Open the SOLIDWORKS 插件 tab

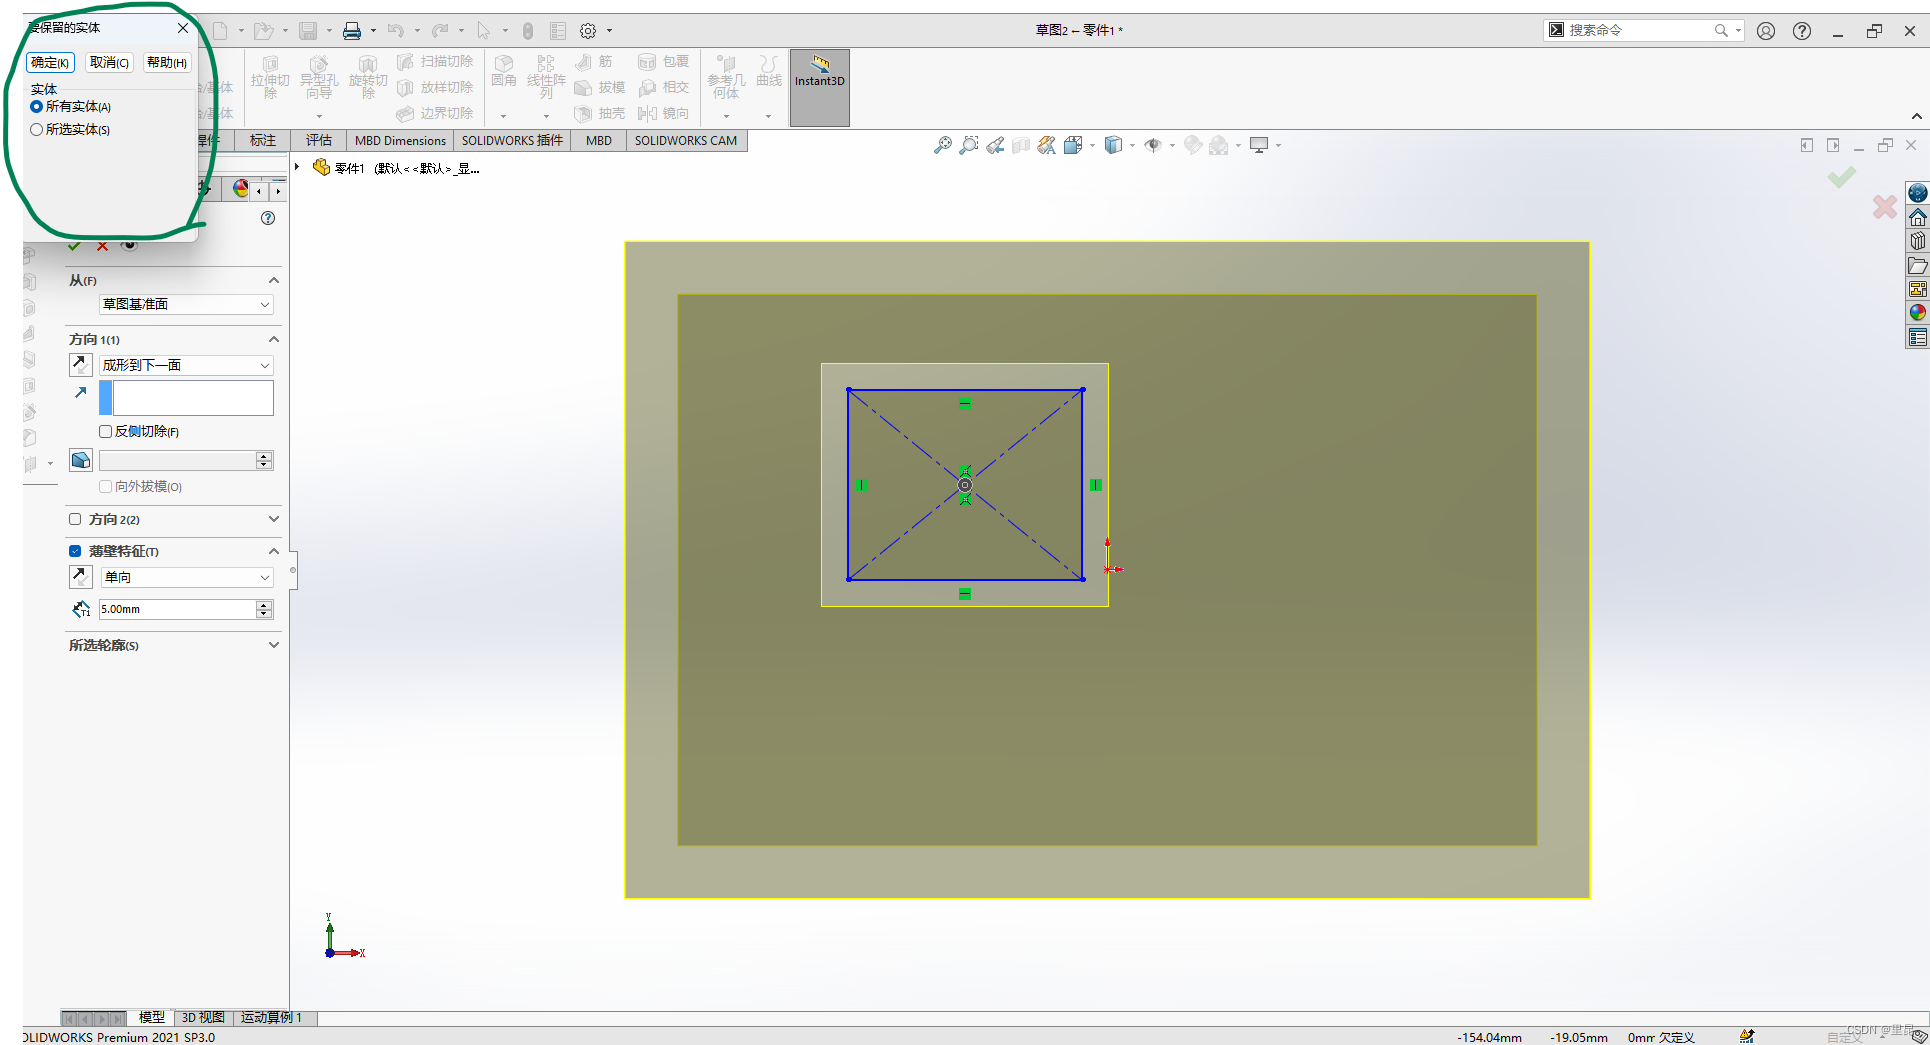[x=512, y=140]
